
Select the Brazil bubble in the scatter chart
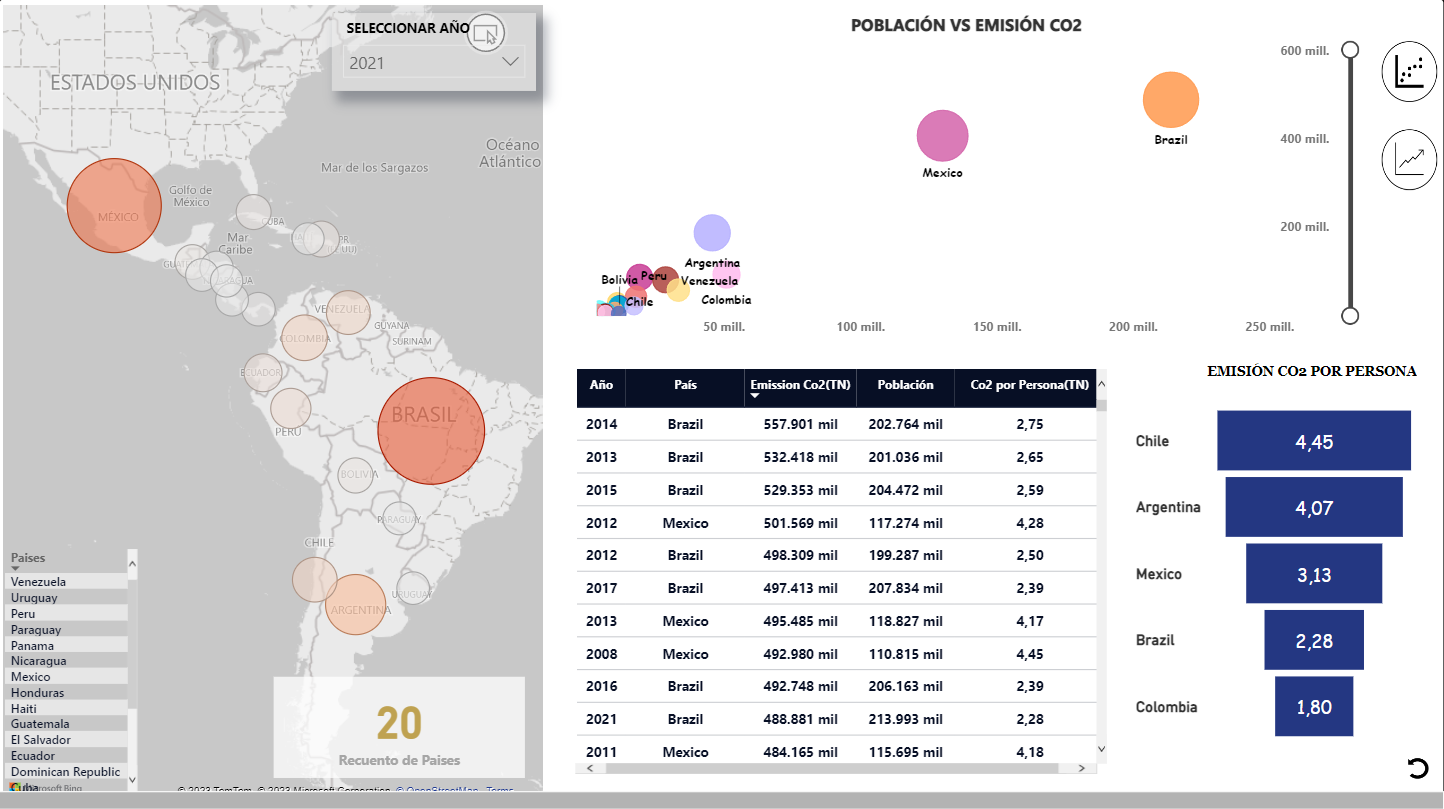[x=1170, y=100]
